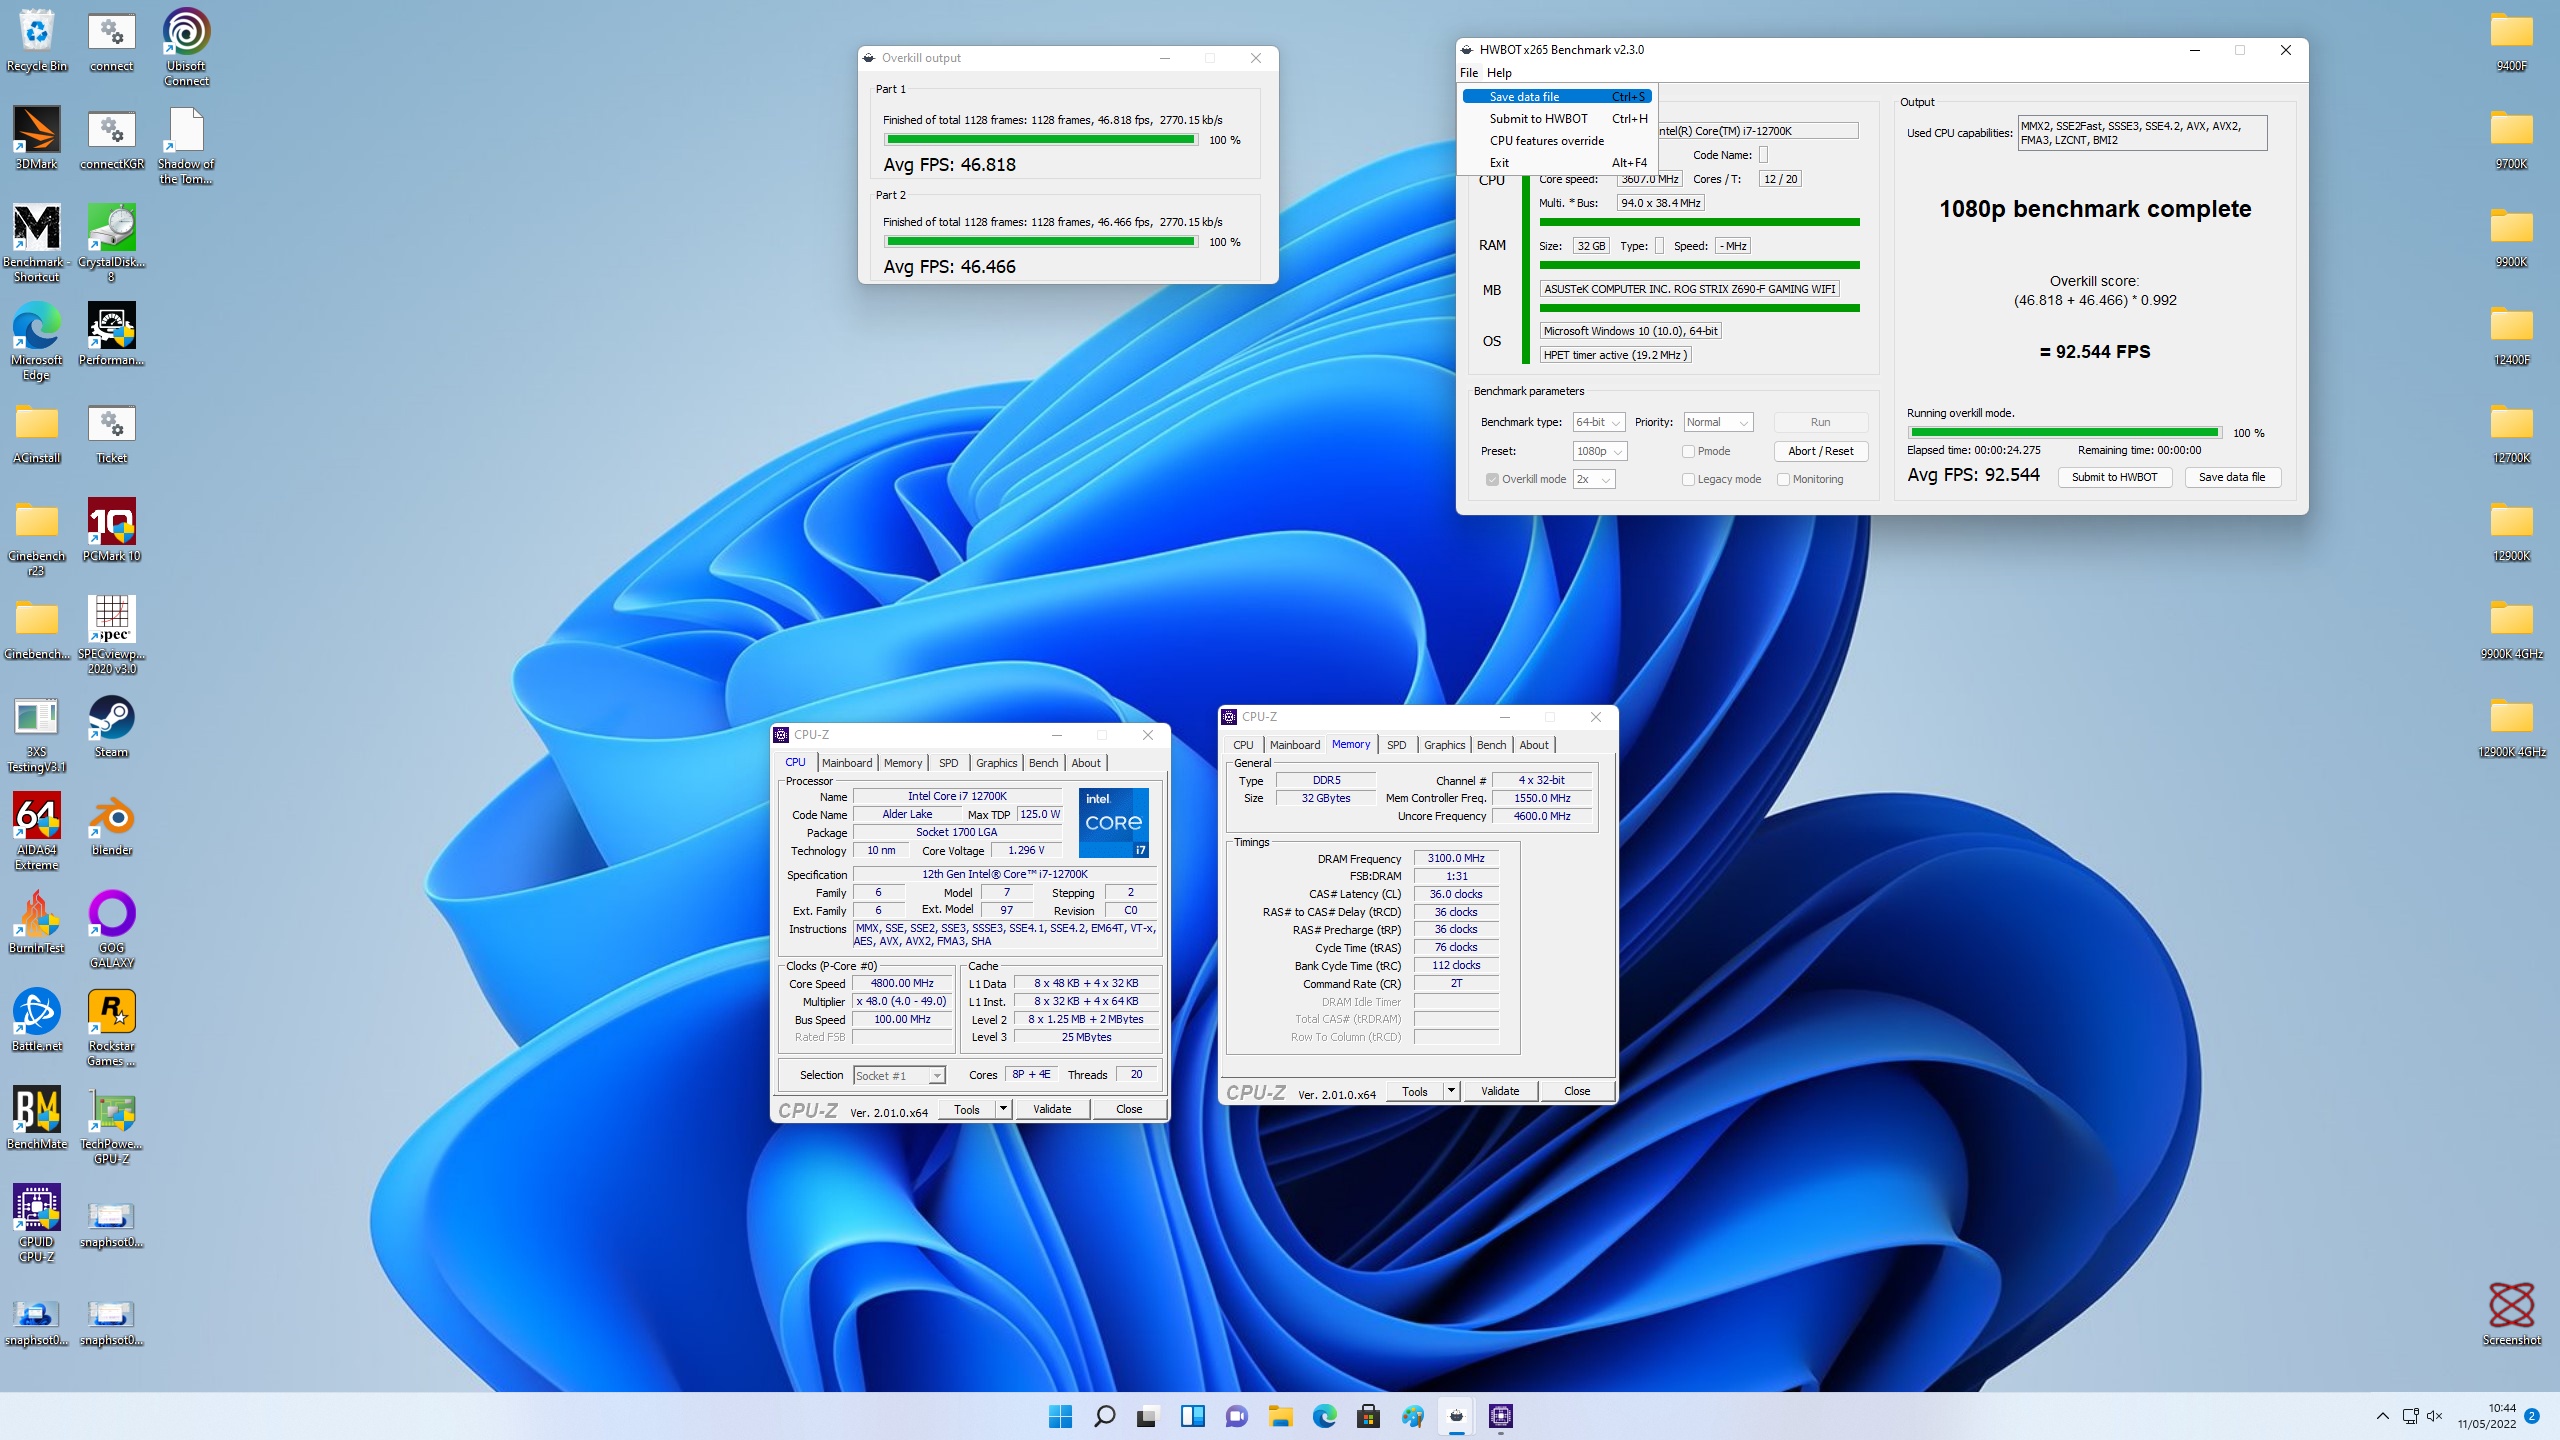The height and width of the screenshot is (1440, 2560).
Task: Expand Tools arrow in CPU-Z CPU window
Action: point(1003,1109)
